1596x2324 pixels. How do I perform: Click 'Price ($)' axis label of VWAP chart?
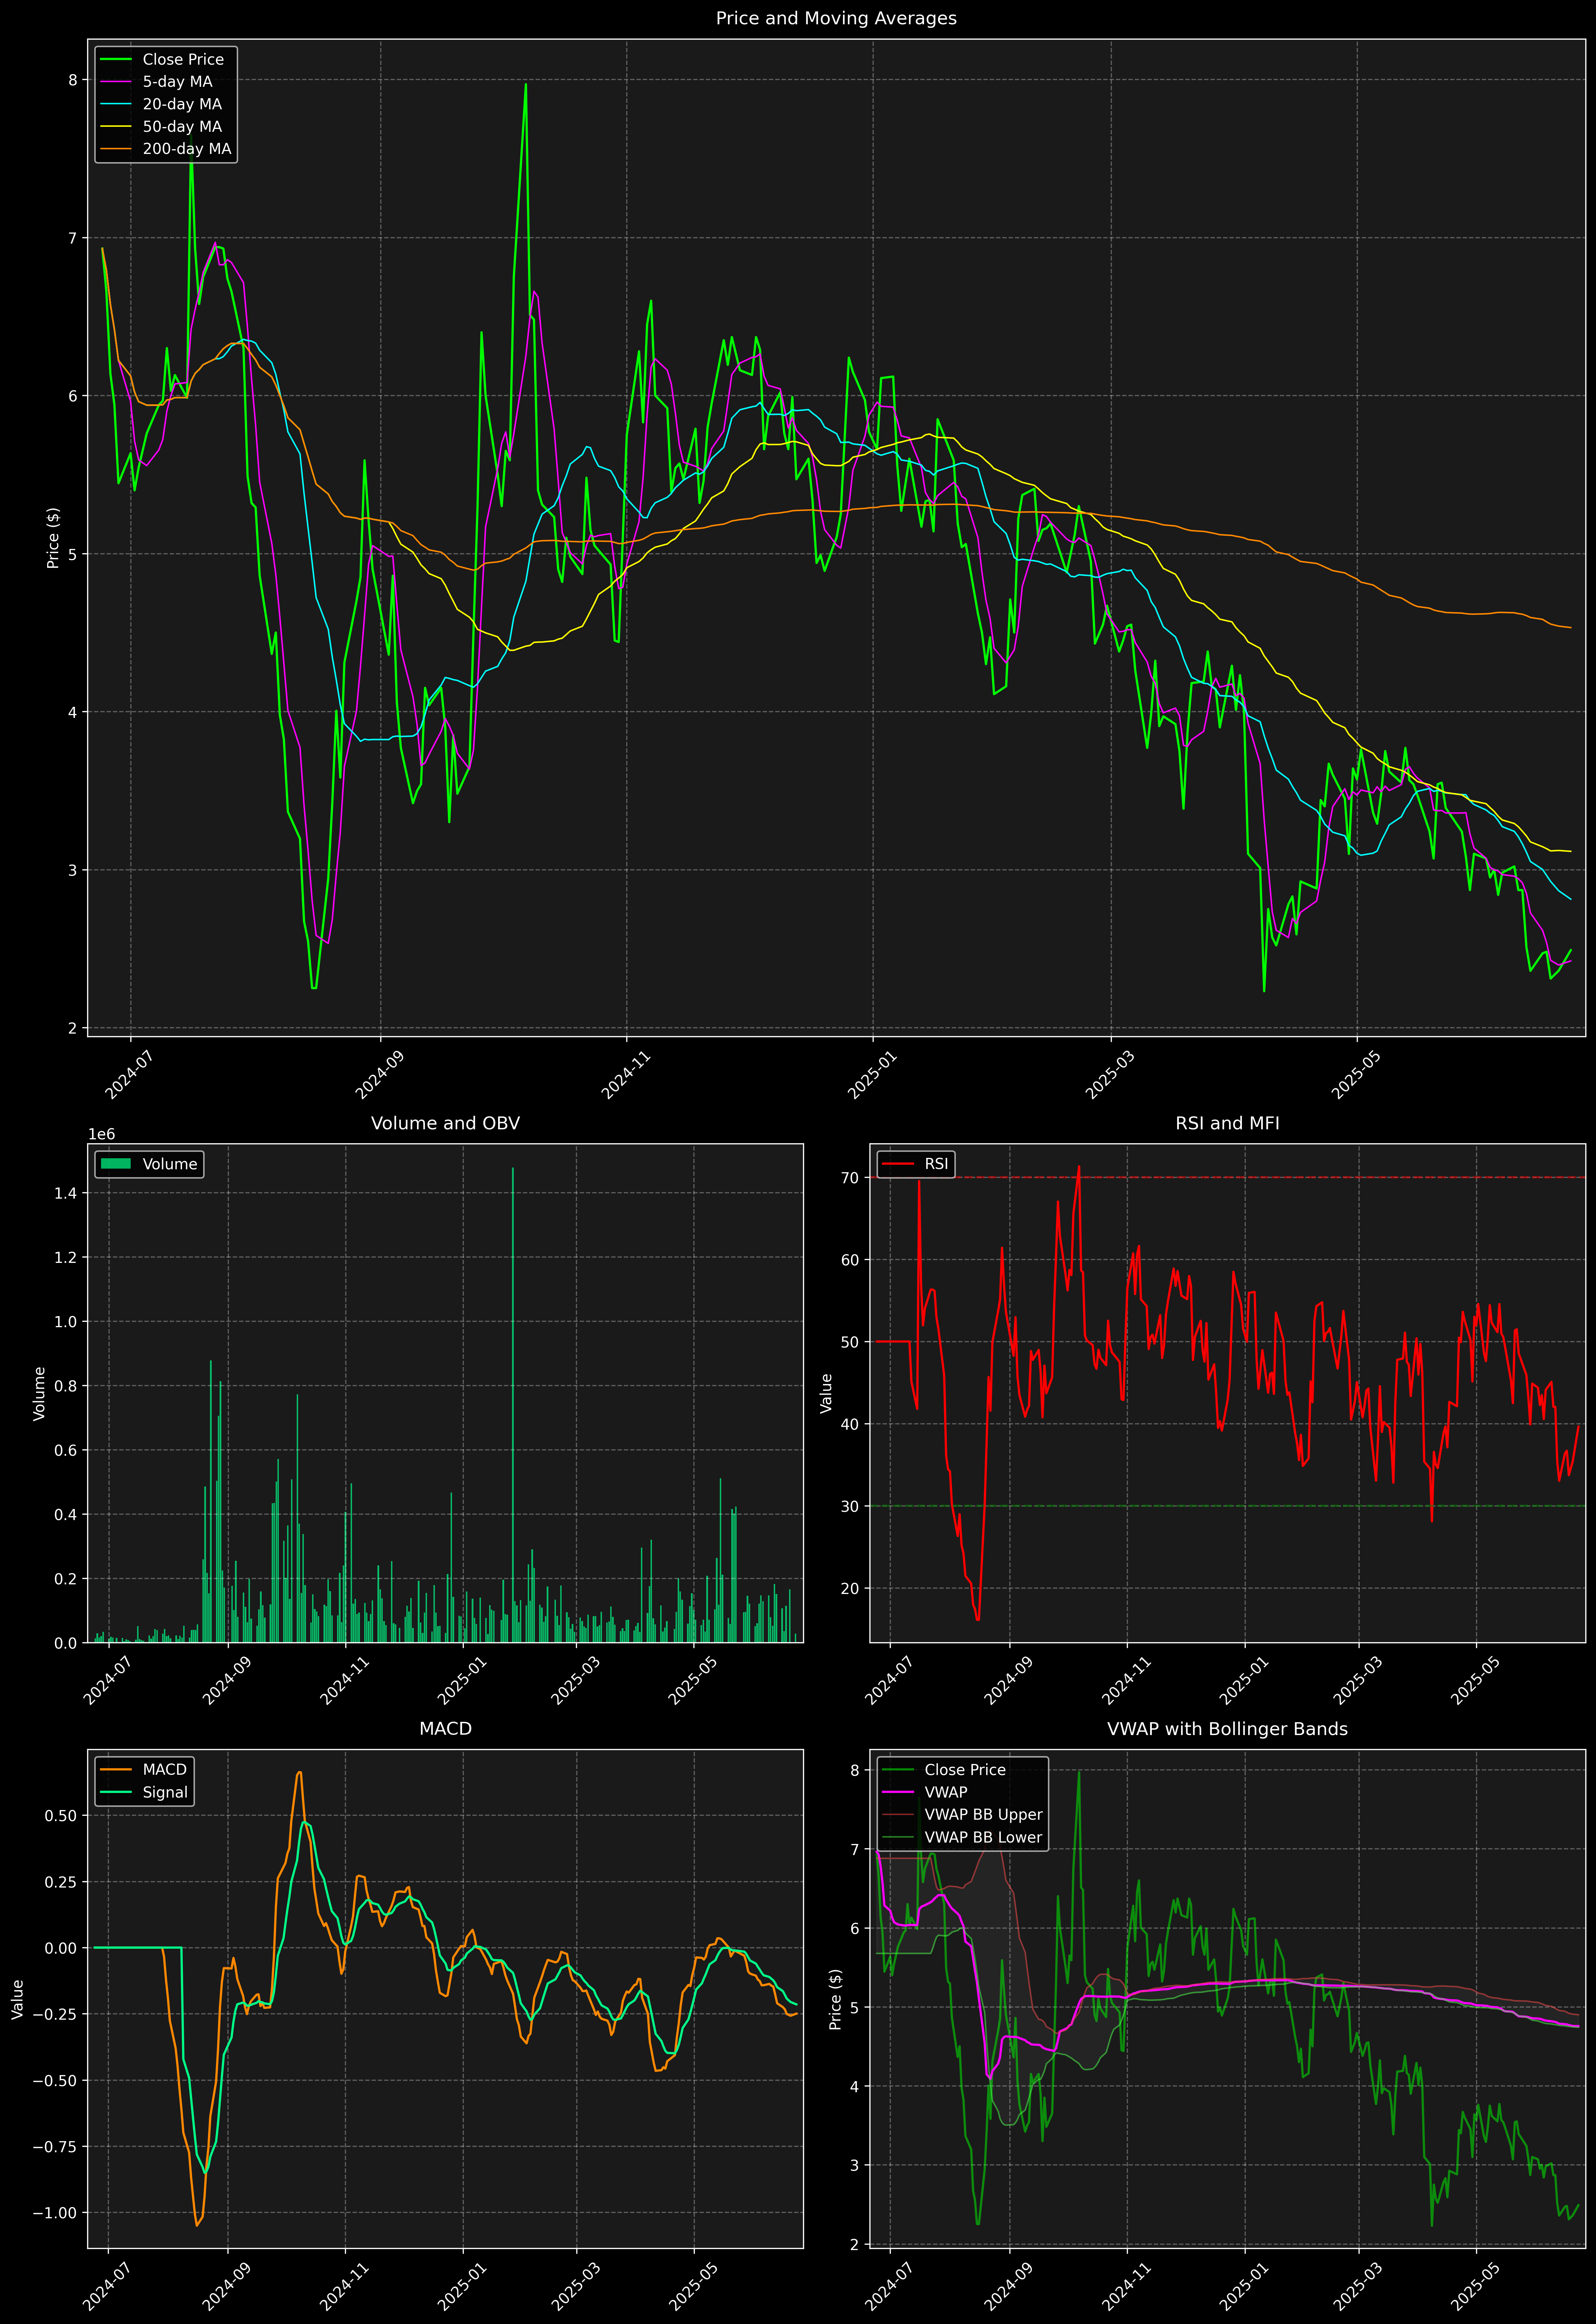click(x=835, y=1999)
